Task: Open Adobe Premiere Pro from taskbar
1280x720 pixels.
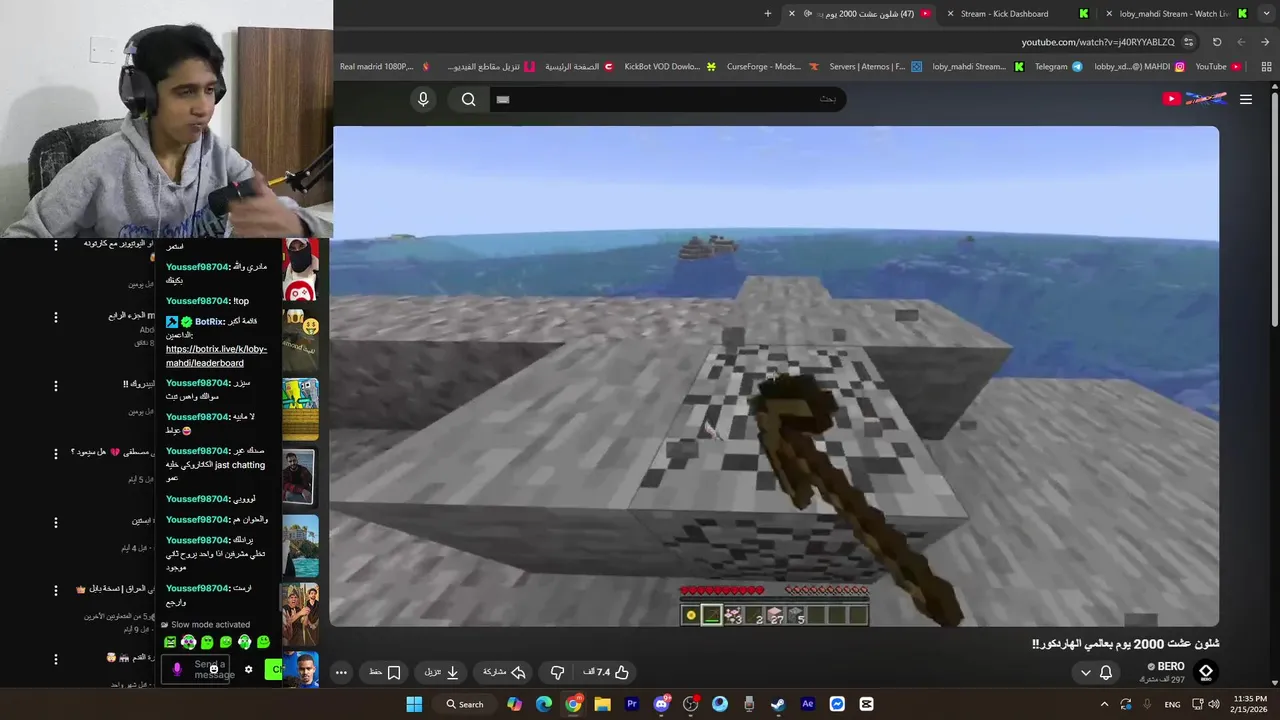Action: pyautogui.click(x=632, y=704)
